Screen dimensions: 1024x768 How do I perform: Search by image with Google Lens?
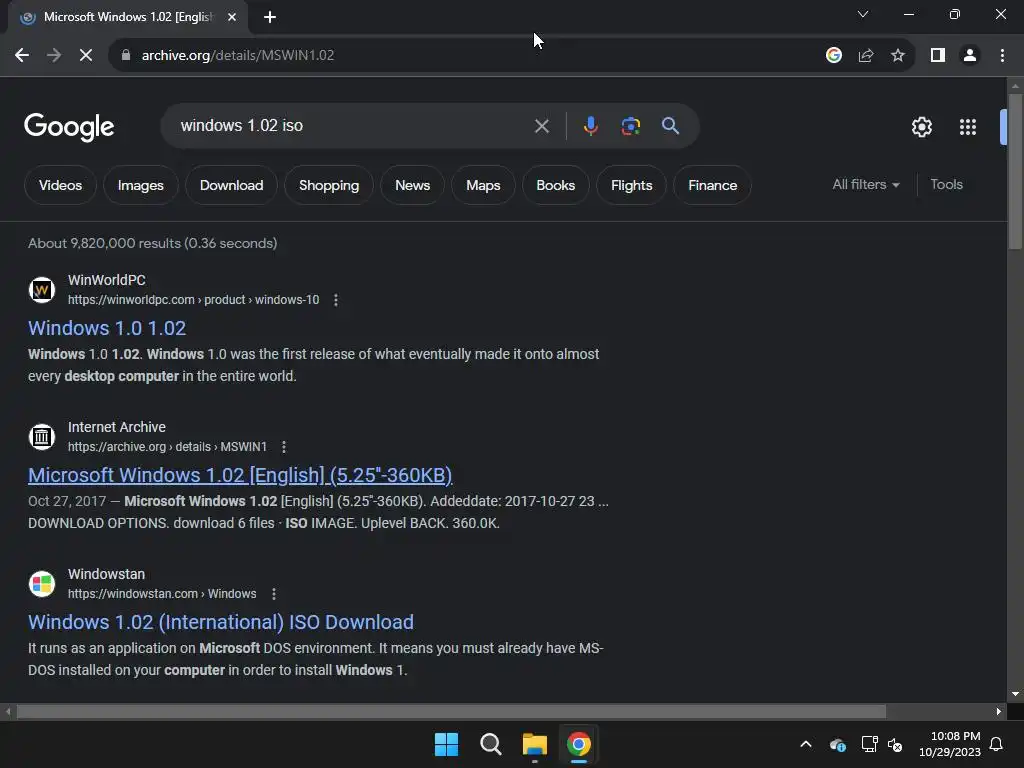pos(630,126)
